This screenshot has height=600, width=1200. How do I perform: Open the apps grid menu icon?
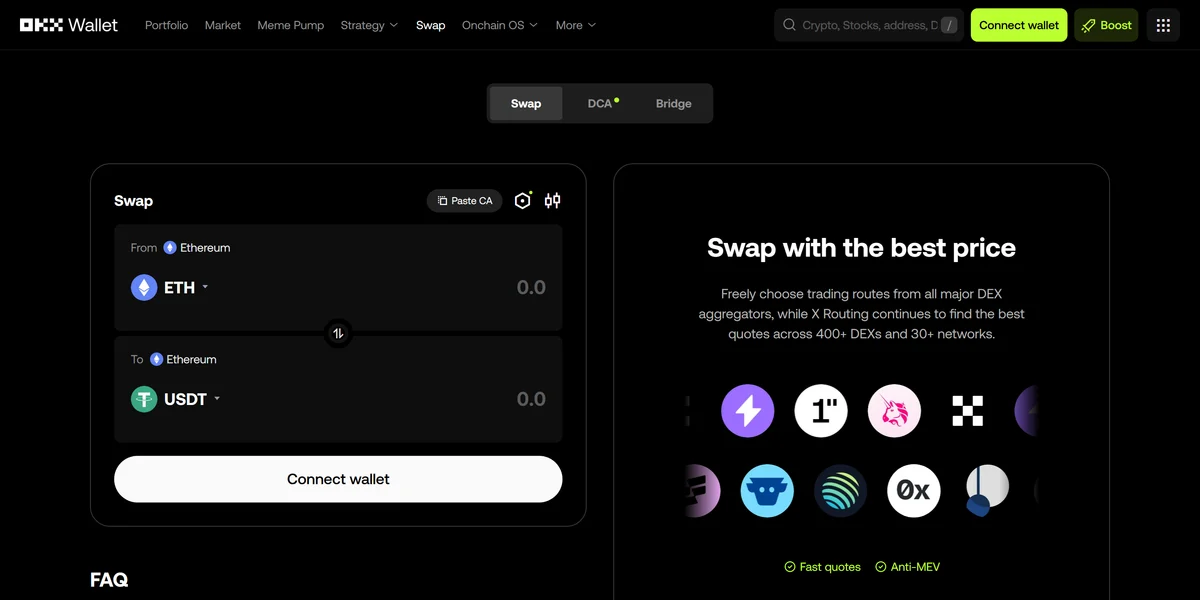[x=1163, y=25]
